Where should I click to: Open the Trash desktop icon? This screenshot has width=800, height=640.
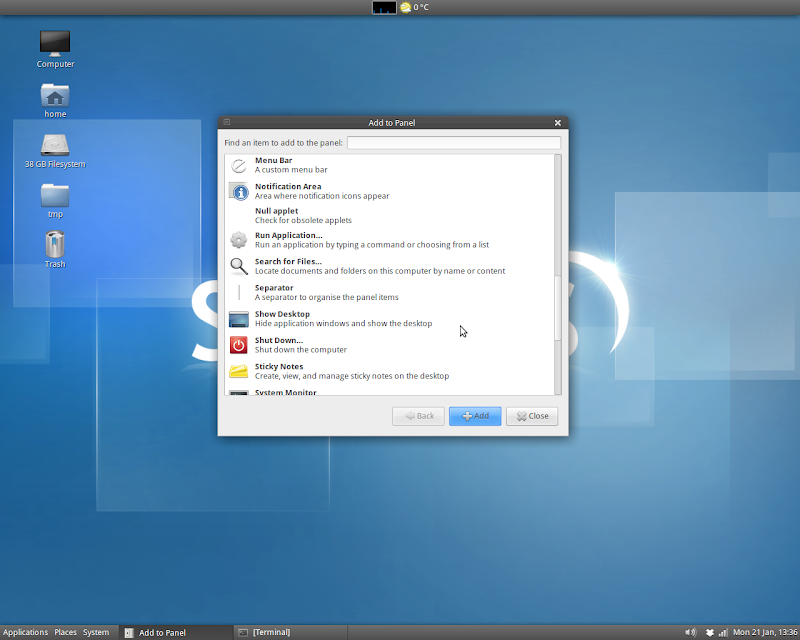click(55, 244)
